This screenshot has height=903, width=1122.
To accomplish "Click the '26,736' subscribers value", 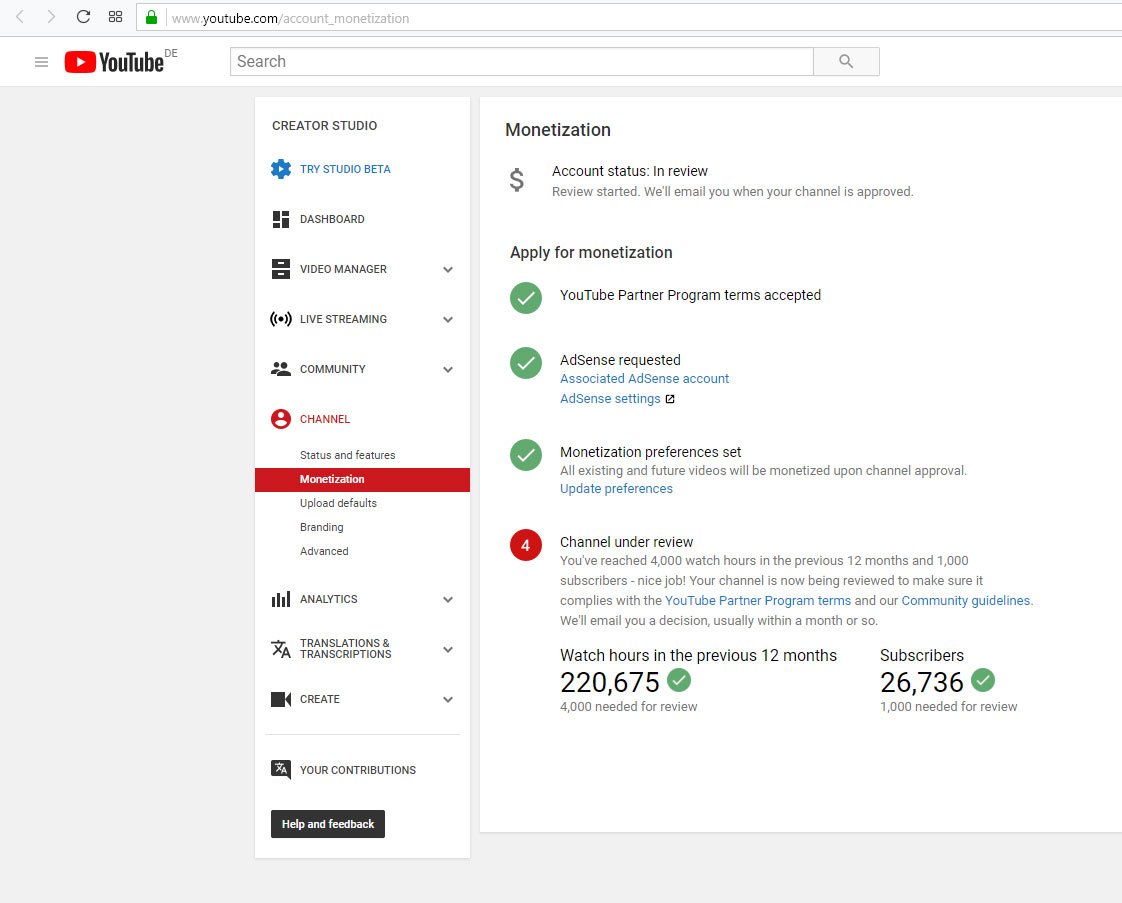I will (x=922, y=683).
